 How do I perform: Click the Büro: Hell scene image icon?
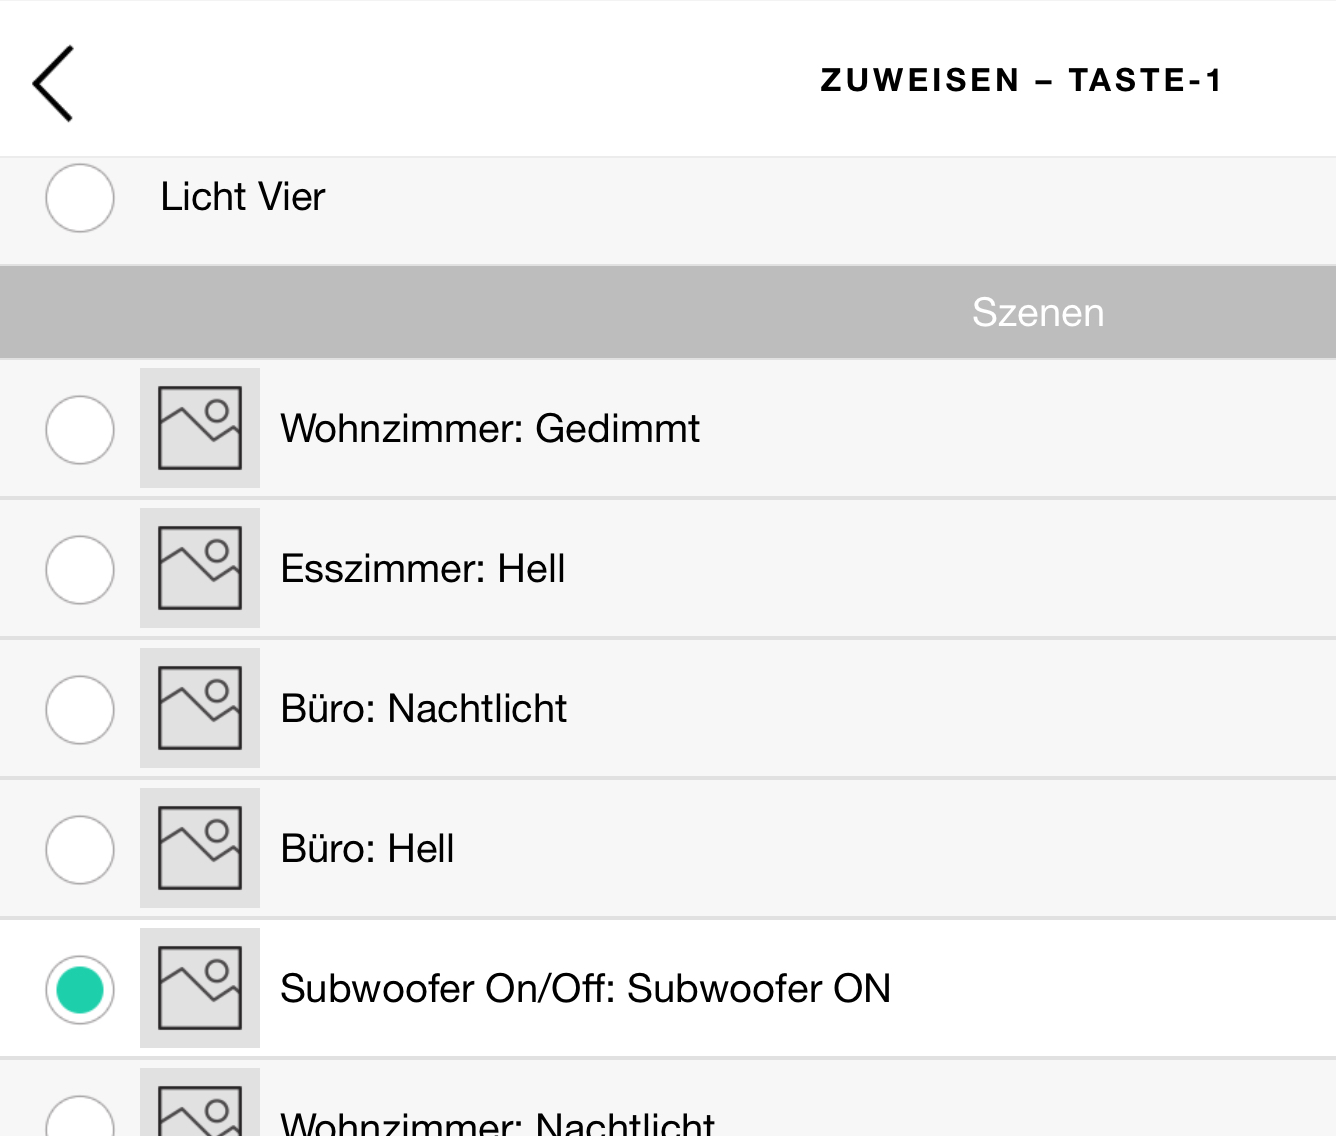pyautogui.click(x=200, y=848)
